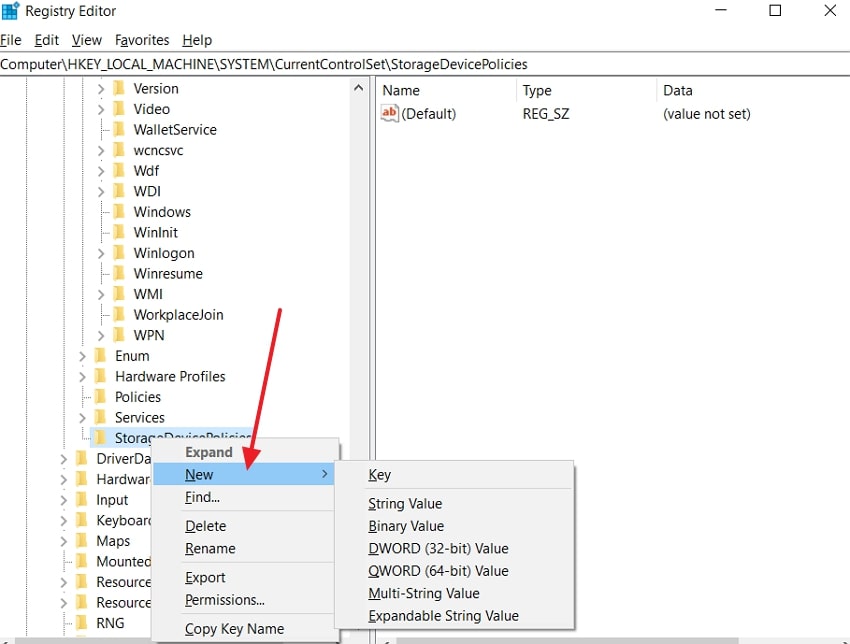Select the Policies folder icon

[100, 397]
